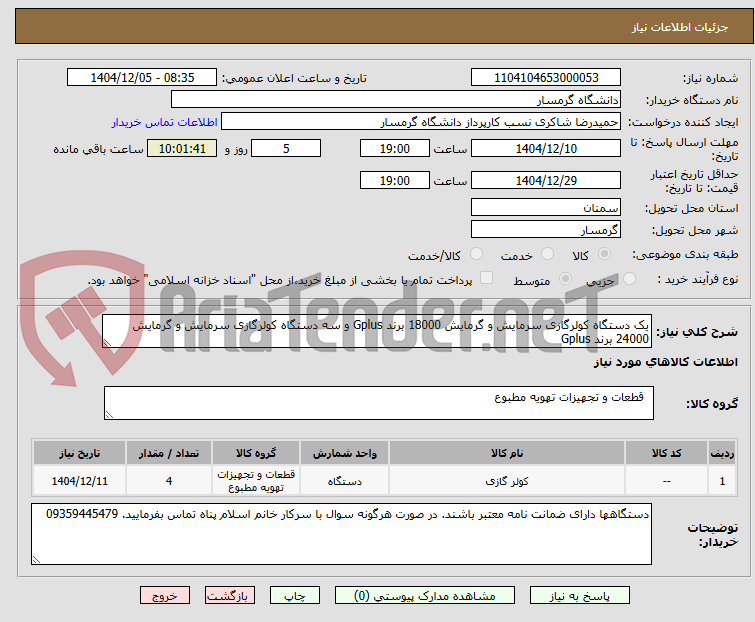The width and height of the screenshot is (755, 622).
Task: Click the need date cell 1404/12/11
Action: pyautogui.click(x=79, y=481)
